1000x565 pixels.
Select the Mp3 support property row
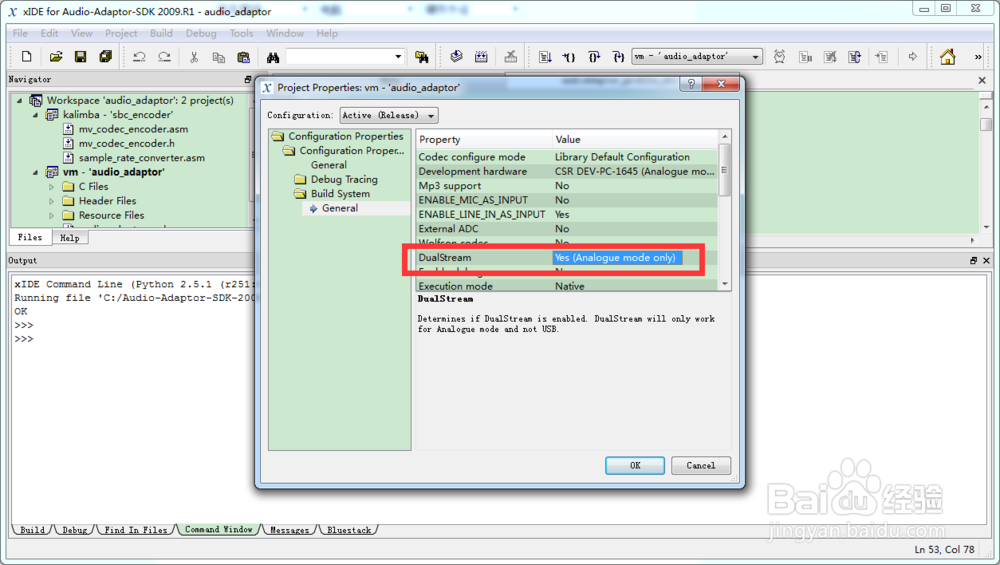[566, 186]
